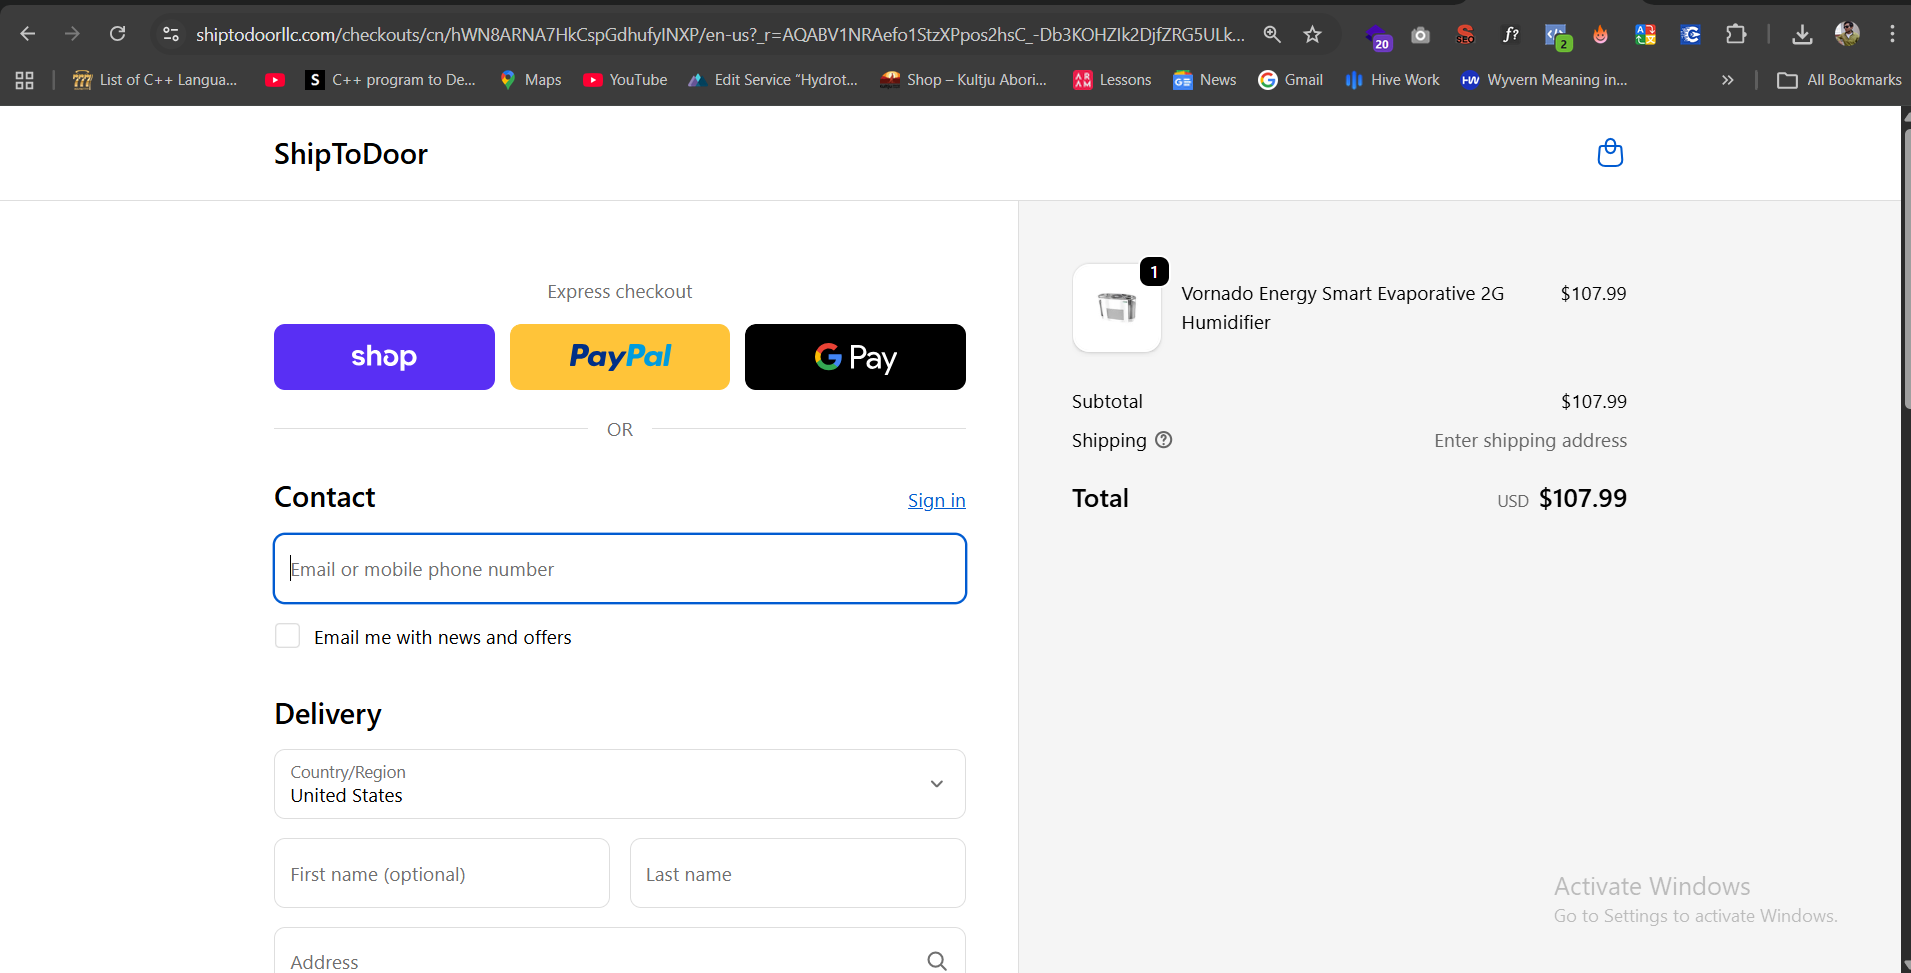
Task: Click the browser address bar URL
Action: point(720,35)
